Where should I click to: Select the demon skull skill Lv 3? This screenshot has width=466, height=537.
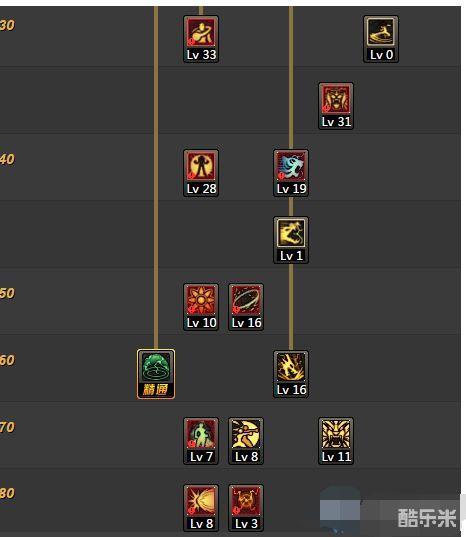pyautogui.click(x=246, y=508)
